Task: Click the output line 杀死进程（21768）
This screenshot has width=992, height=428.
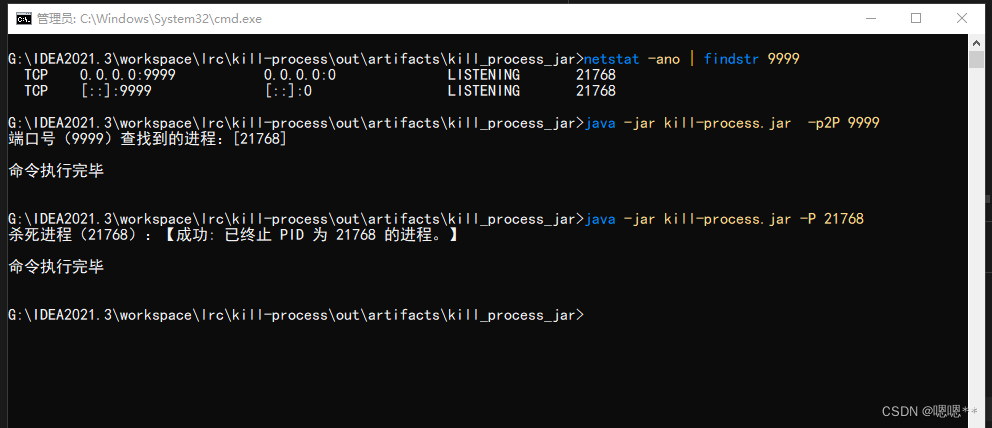Action: [x=233, y=235]
